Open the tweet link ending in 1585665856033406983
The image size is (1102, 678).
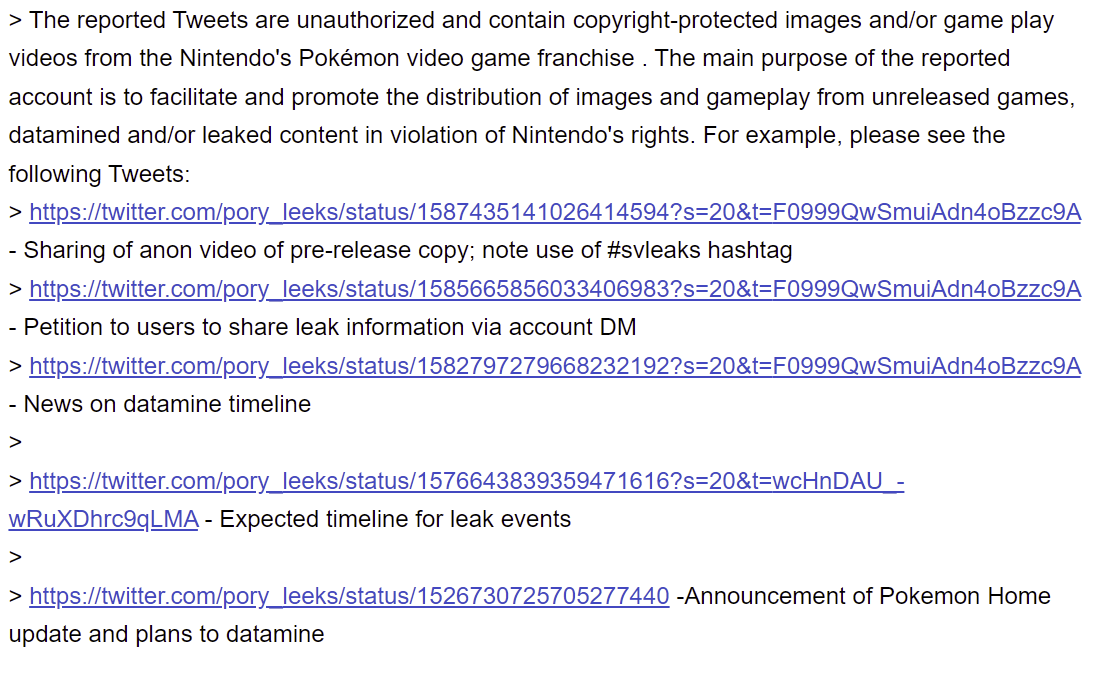pos(555,289)
